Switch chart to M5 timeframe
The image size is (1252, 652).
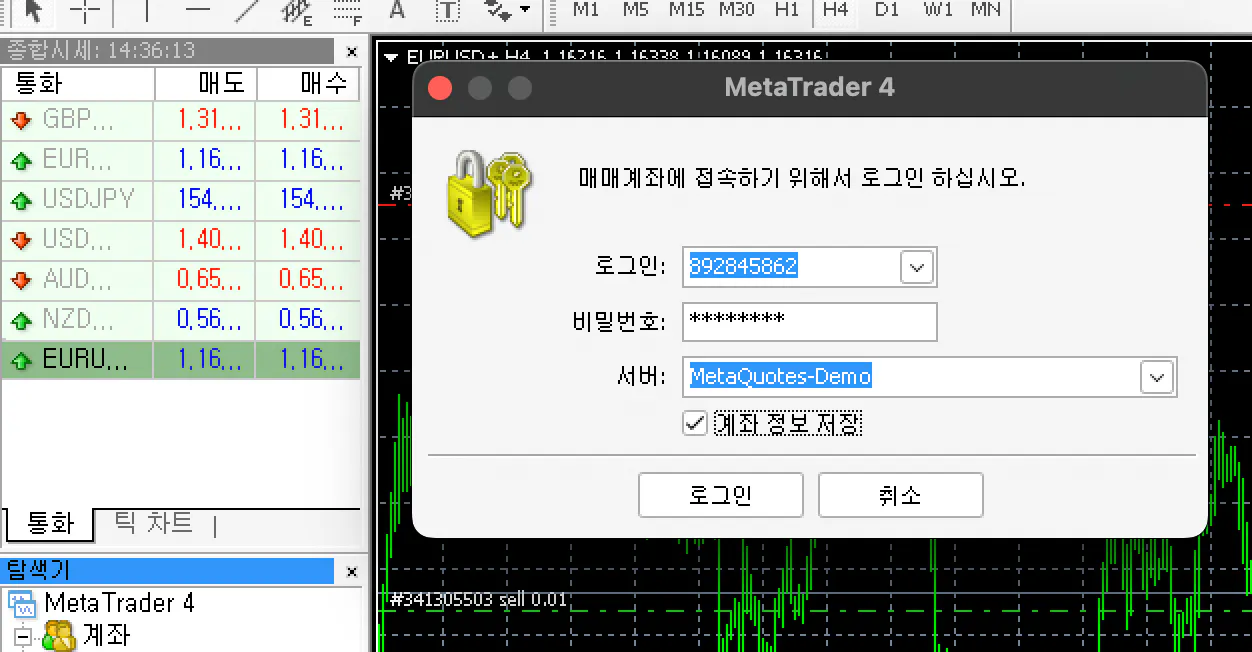tap(635, 10)
